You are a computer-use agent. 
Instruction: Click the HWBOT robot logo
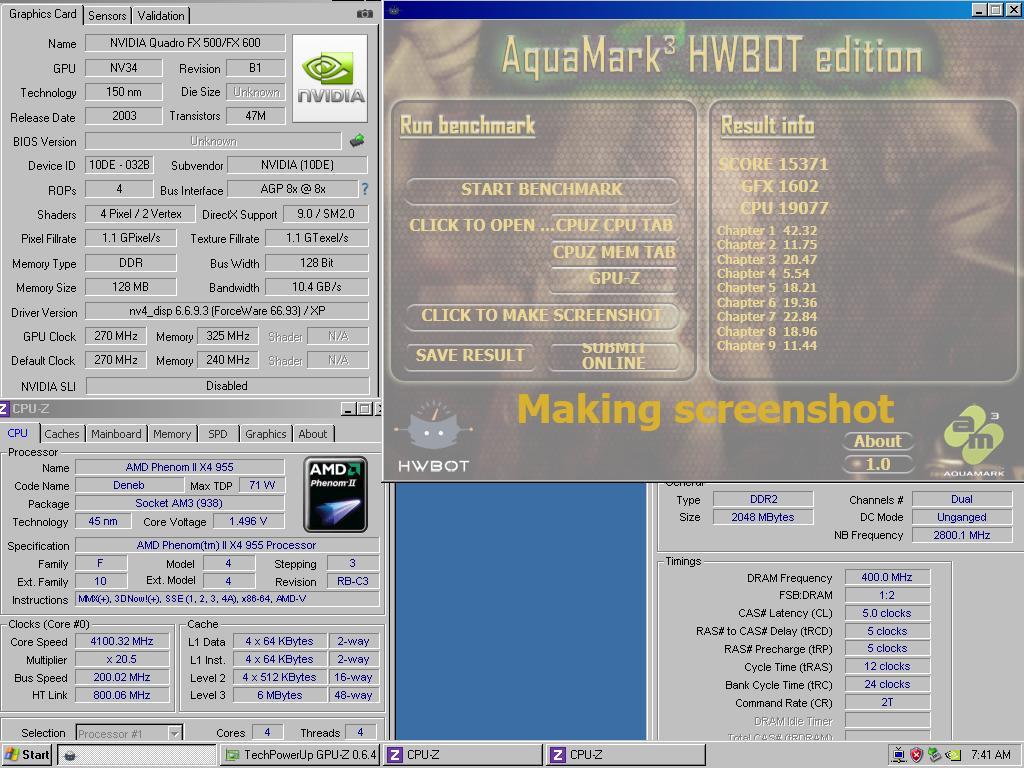[433, 438]
